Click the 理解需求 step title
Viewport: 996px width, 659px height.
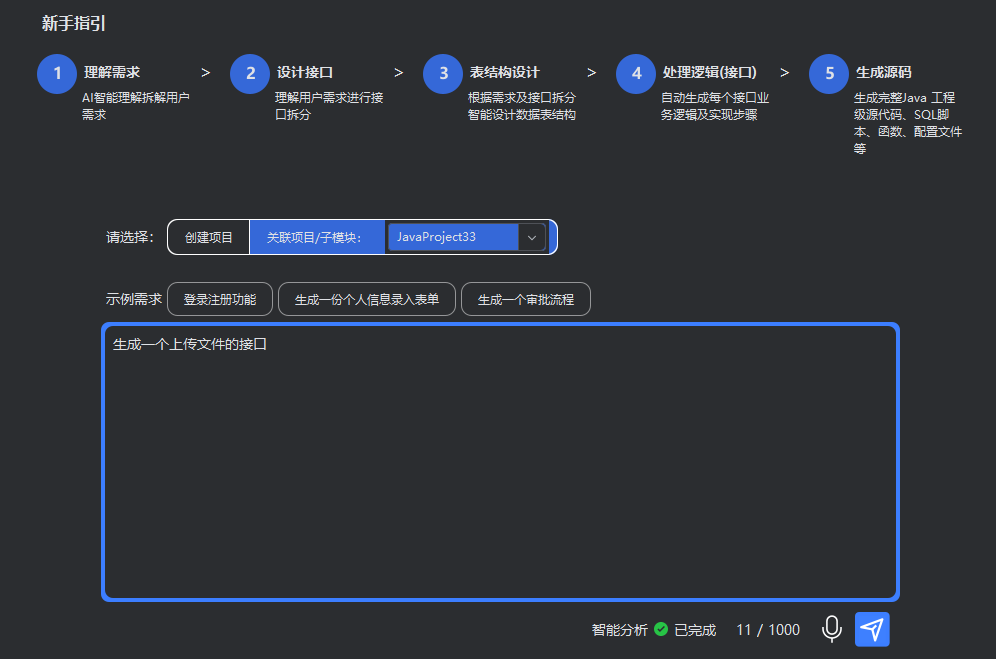pos(112,72)
